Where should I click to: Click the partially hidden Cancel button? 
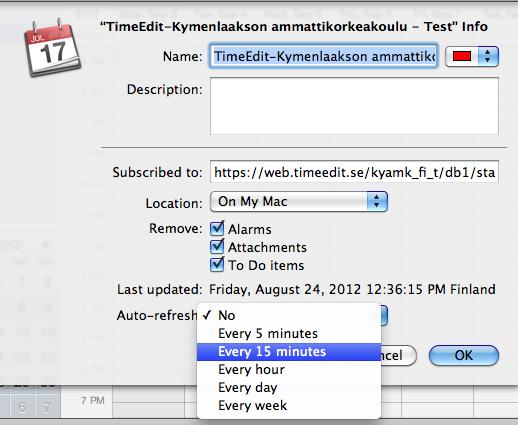[398, 355]
